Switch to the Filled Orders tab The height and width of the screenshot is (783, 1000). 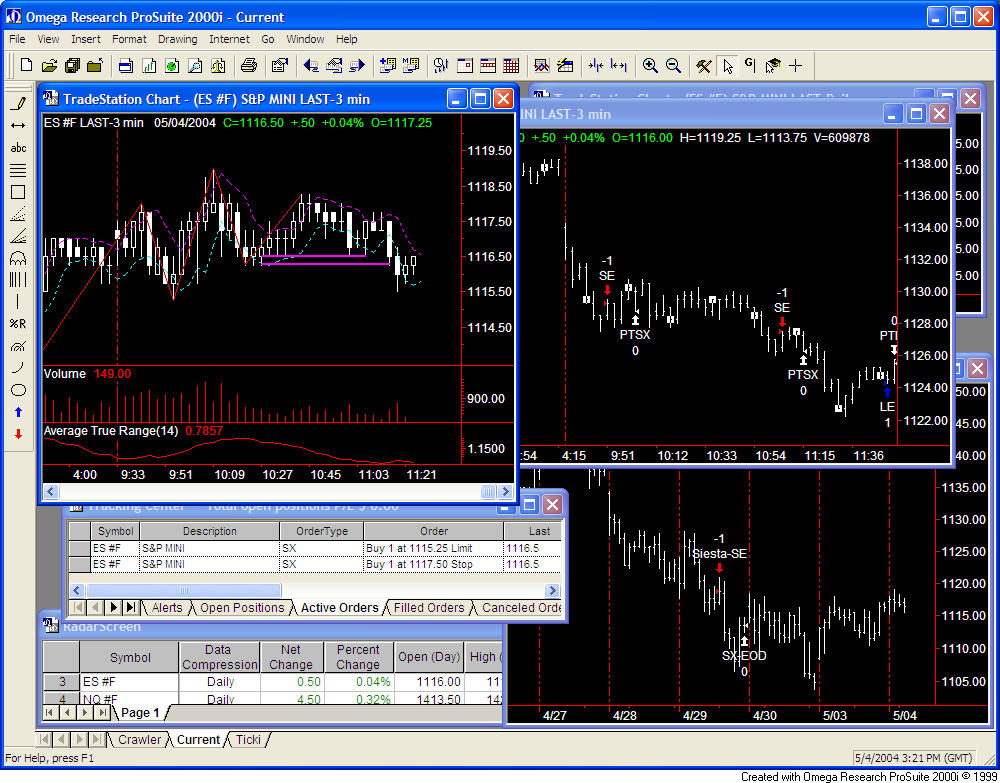pyautogui.click(x=429, y=608)
